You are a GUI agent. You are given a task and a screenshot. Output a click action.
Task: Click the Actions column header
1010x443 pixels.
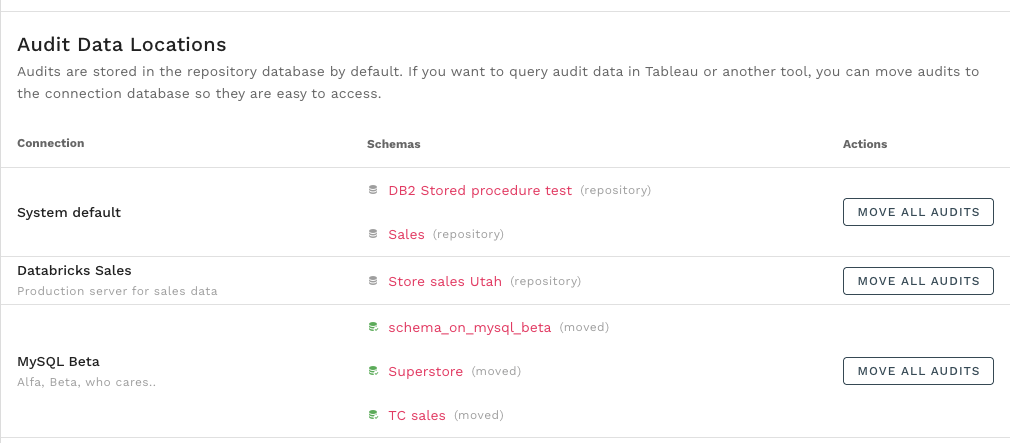click(865, 144)
